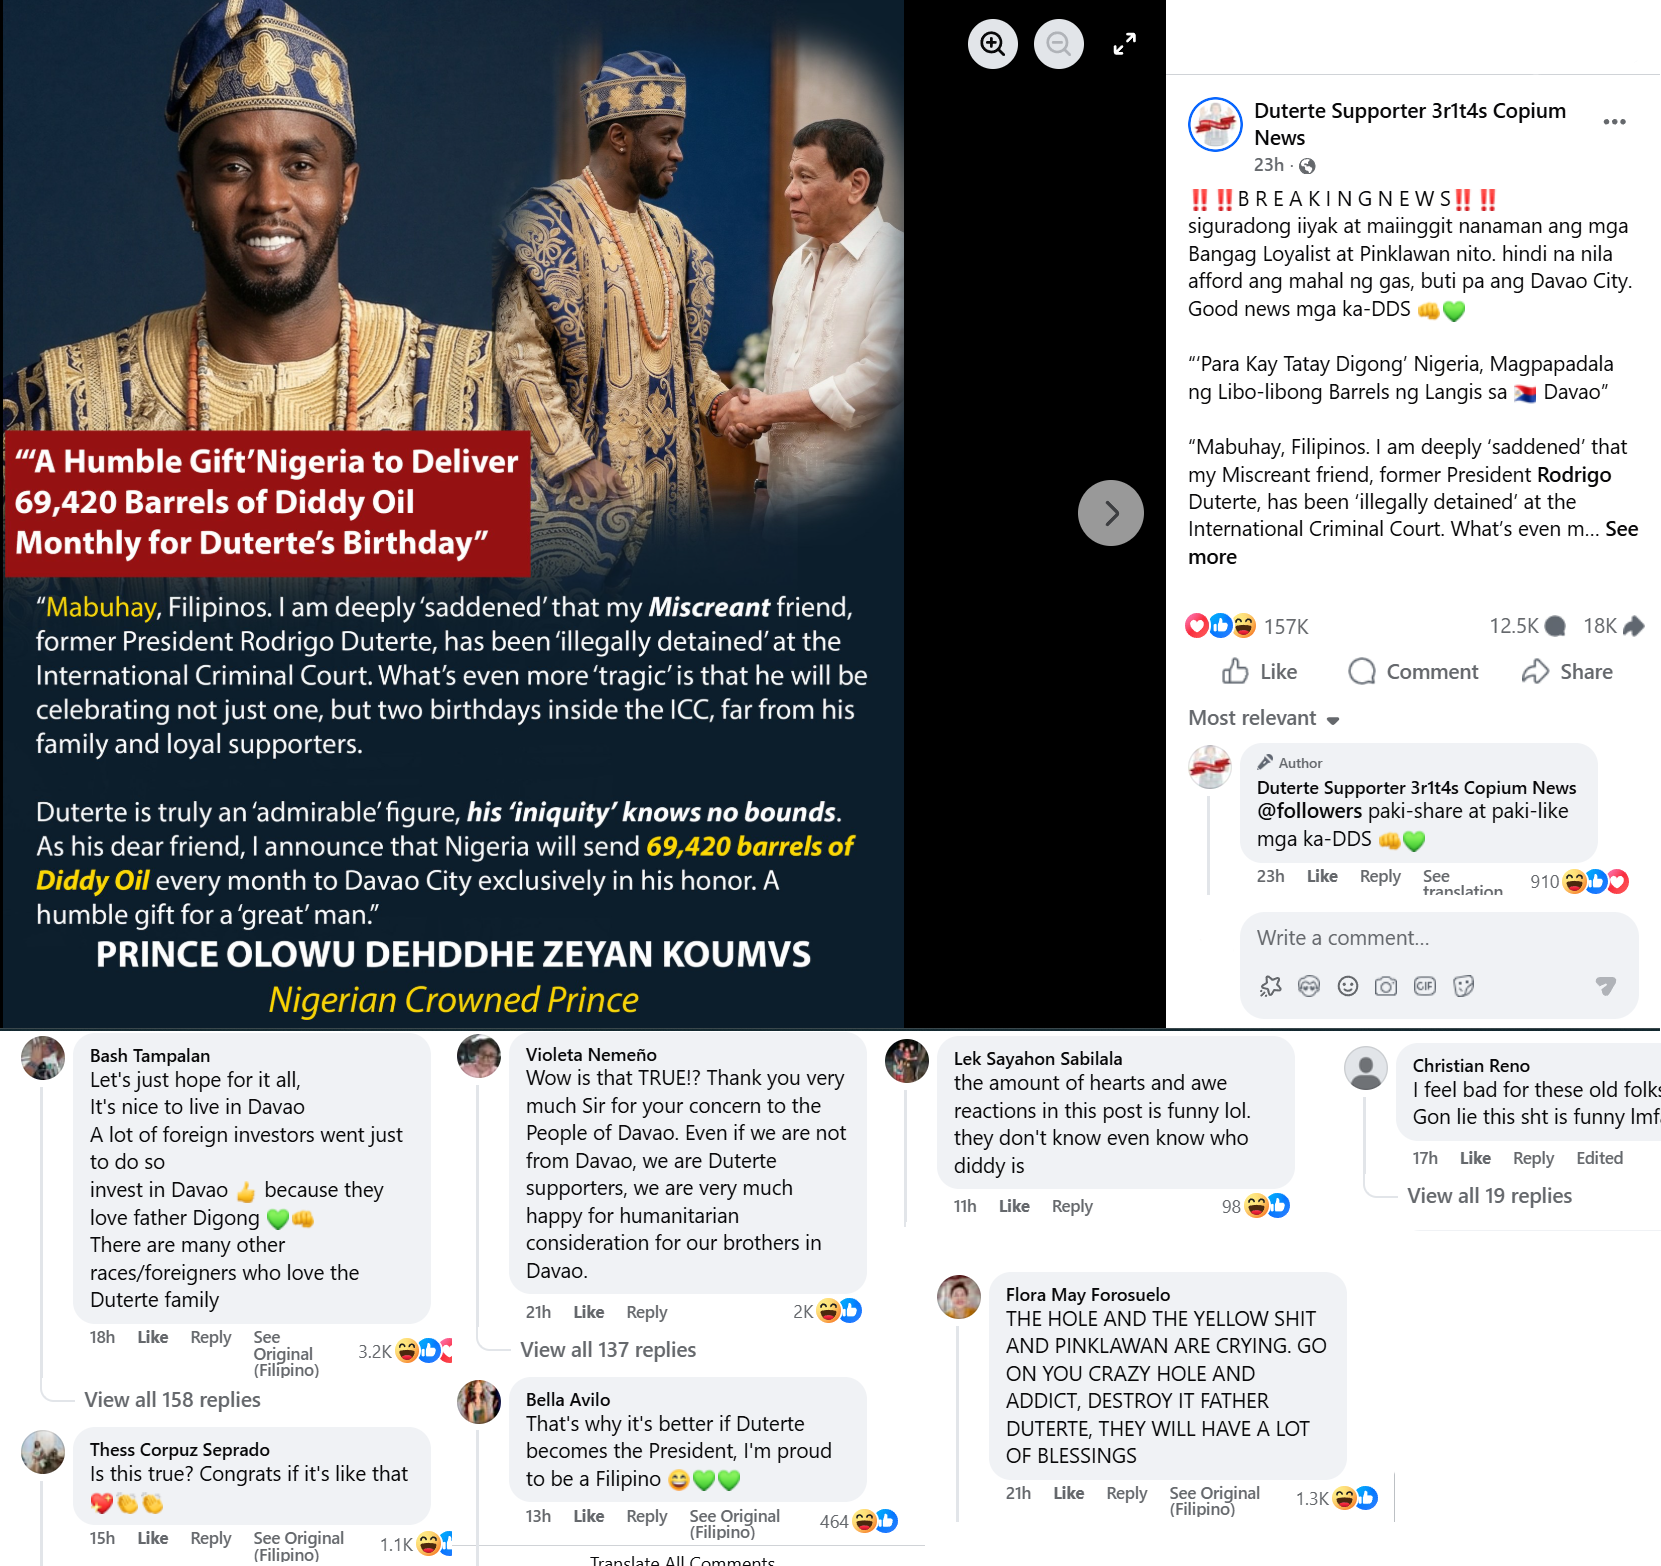Click the Comment button on the post
Image resolution: width=1661 pixels, height=1566 pixels.
[x=1413, y=672]
